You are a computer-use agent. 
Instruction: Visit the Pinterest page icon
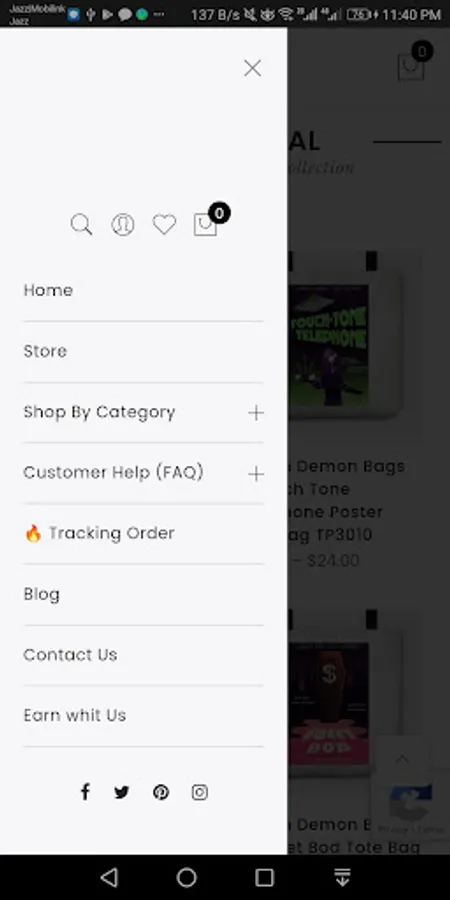[161, 793]
